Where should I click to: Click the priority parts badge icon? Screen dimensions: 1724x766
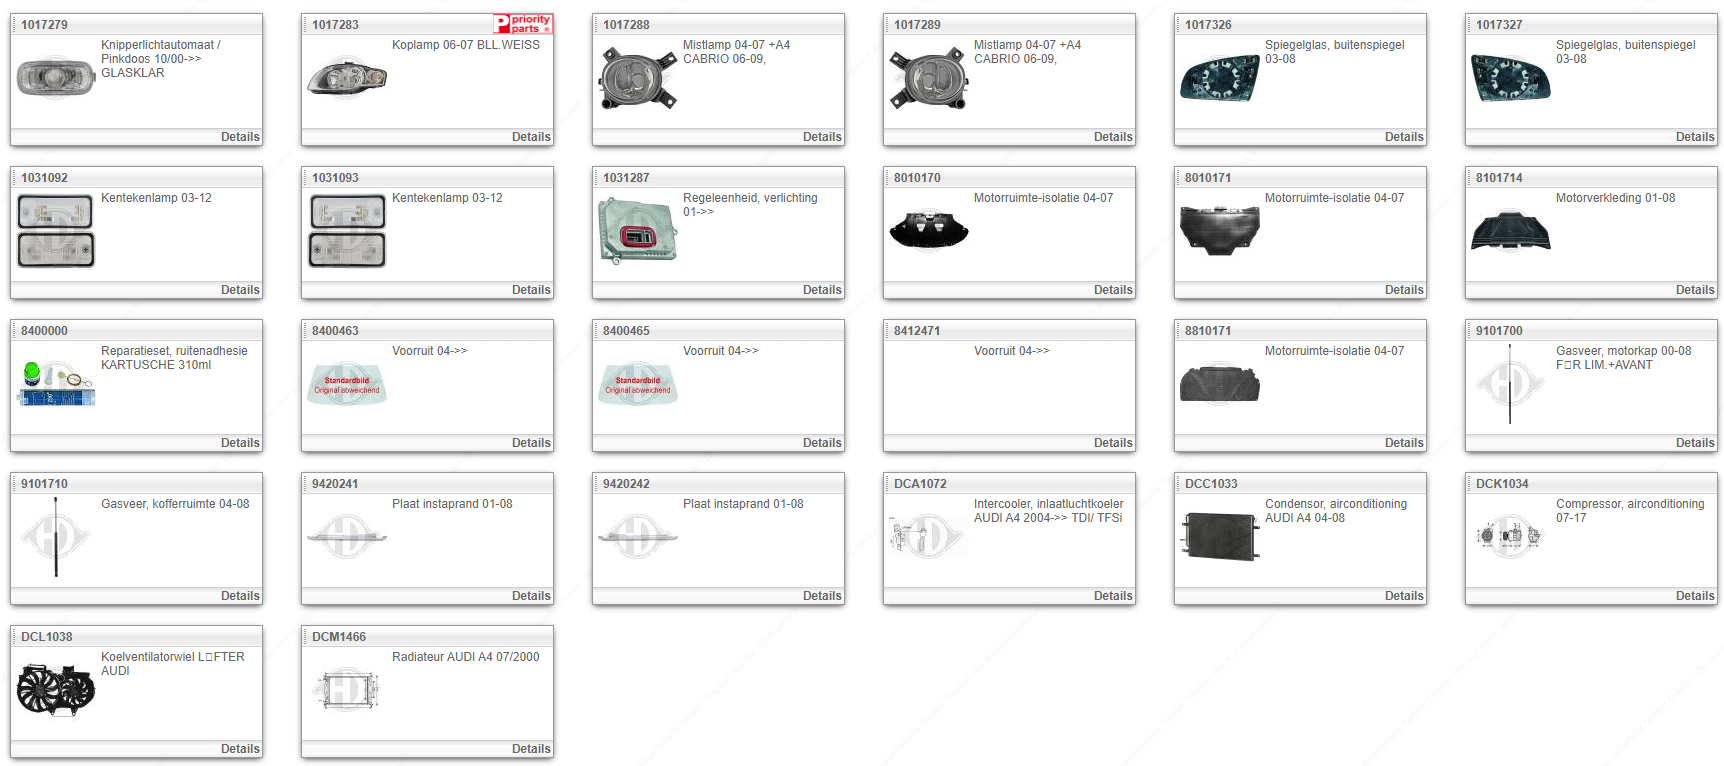tap(523, 24)
